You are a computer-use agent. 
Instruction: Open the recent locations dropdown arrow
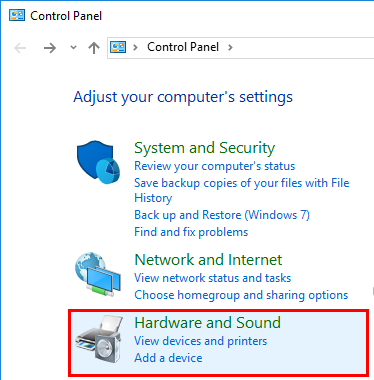[73, 48]
